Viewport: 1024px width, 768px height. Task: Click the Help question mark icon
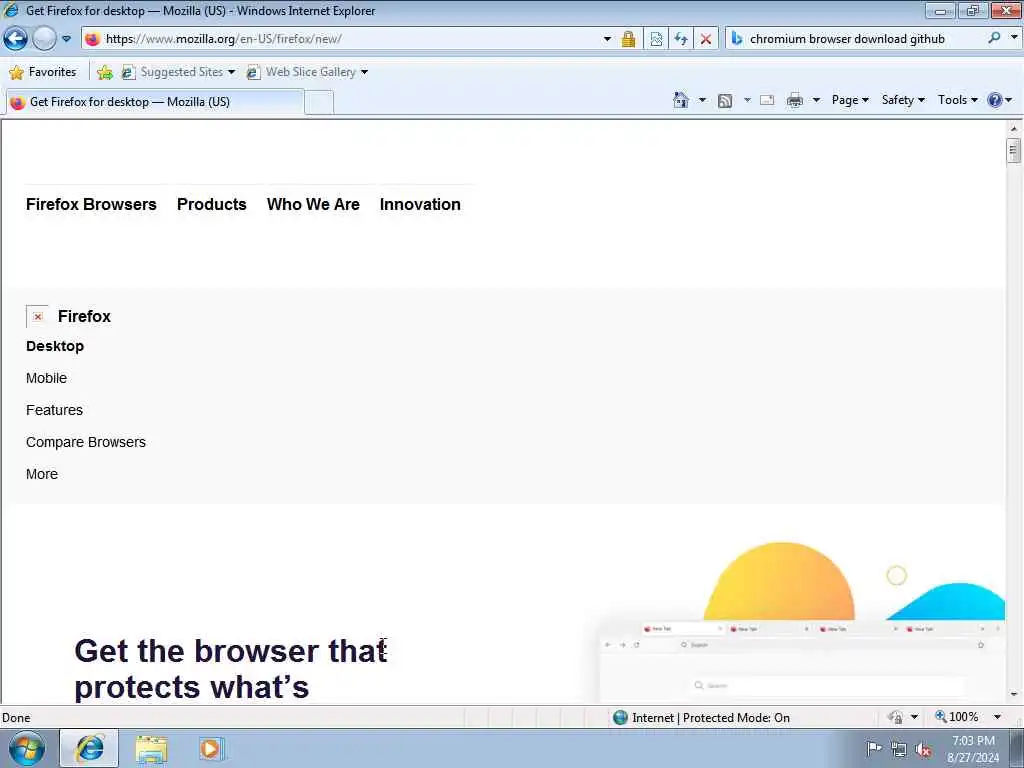995,100
